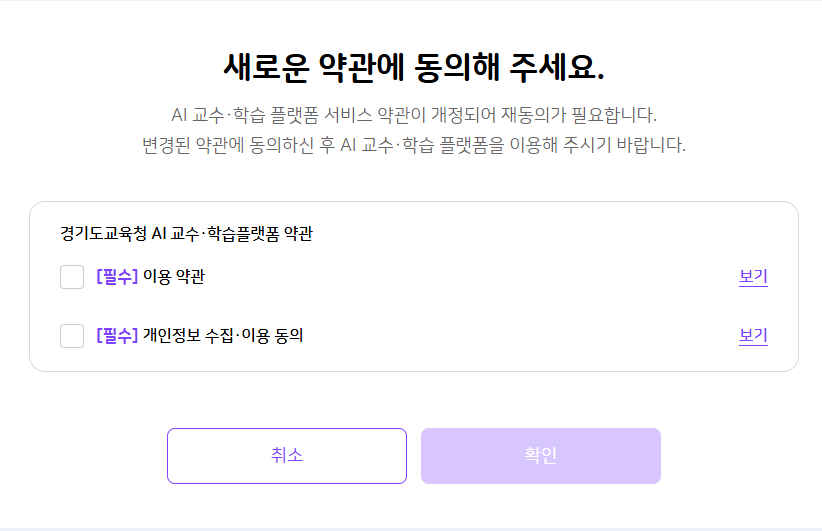Open 보기 link for 이용 약관
The image size is (822, 531).
(753, 276)
